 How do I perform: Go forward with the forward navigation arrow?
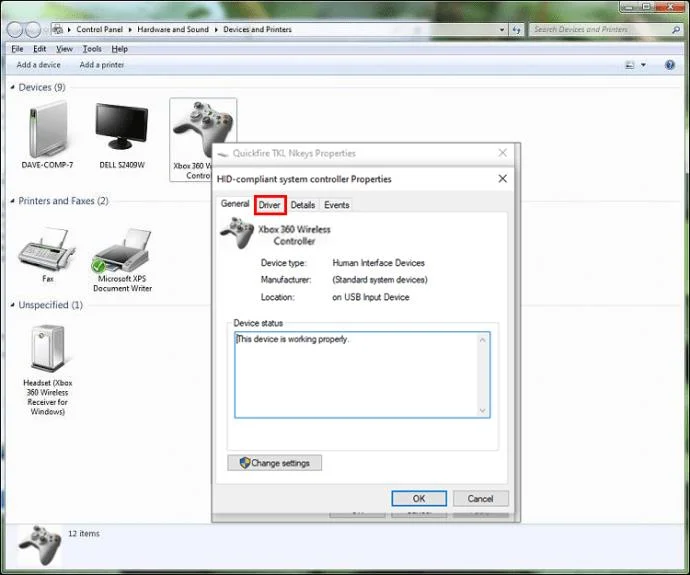[33, 29]
